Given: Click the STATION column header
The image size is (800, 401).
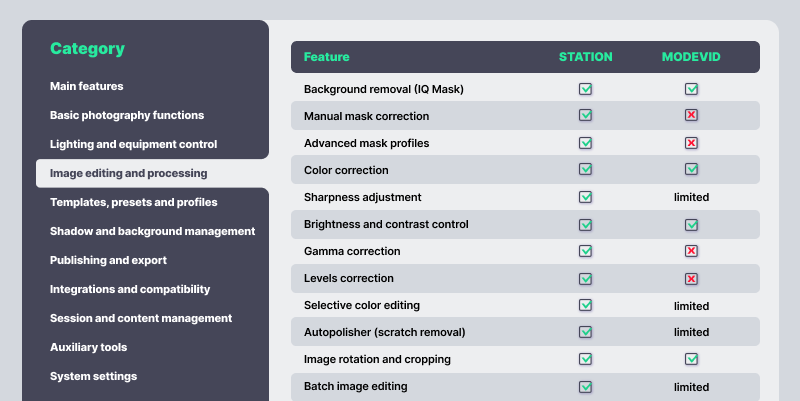Looking at the screenshot, I should tap(586, 57).
